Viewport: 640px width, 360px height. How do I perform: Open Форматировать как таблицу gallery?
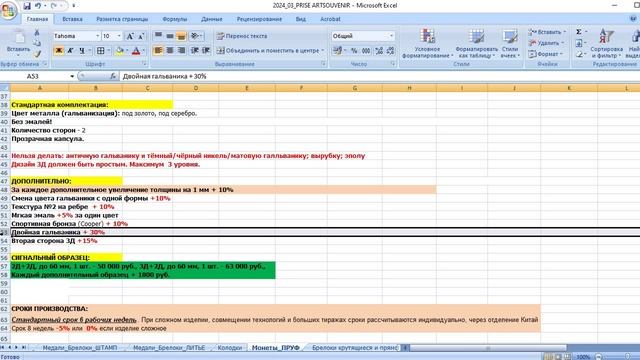coord(476,44)
